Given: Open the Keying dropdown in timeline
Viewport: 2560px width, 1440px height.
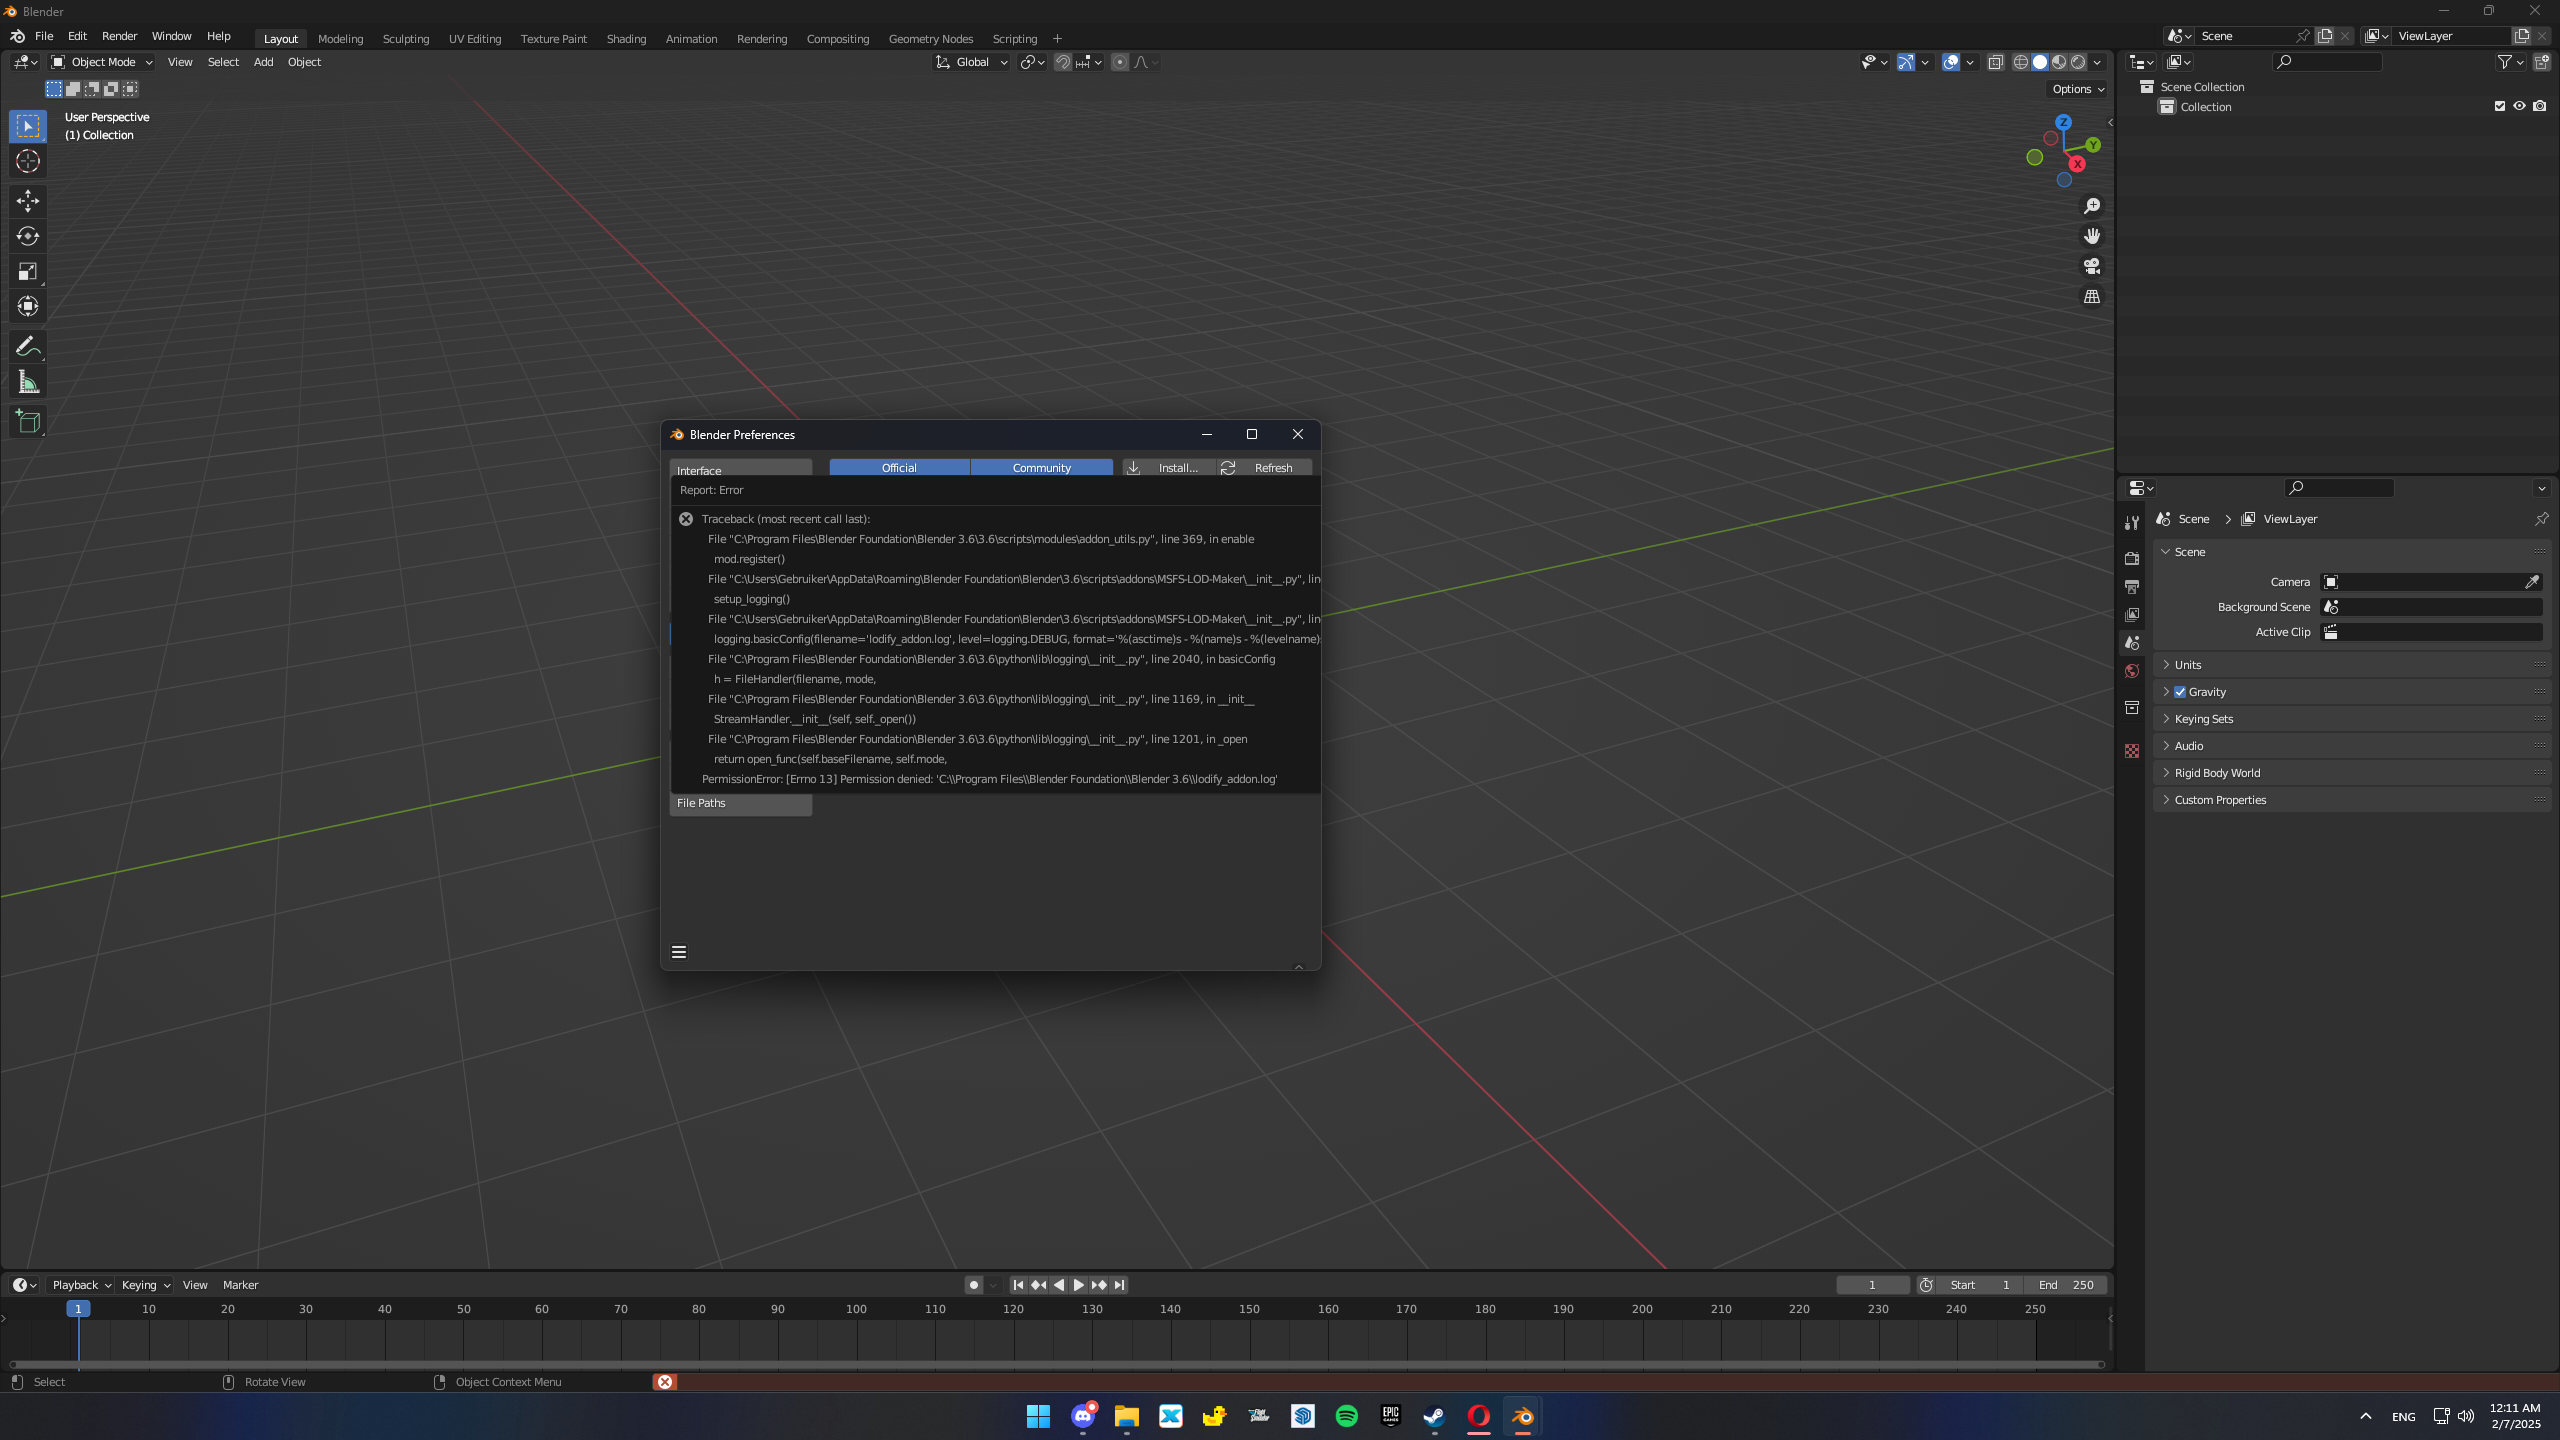Looking at the screenshot, I should pyautogui.click(x=145, y=1285).
